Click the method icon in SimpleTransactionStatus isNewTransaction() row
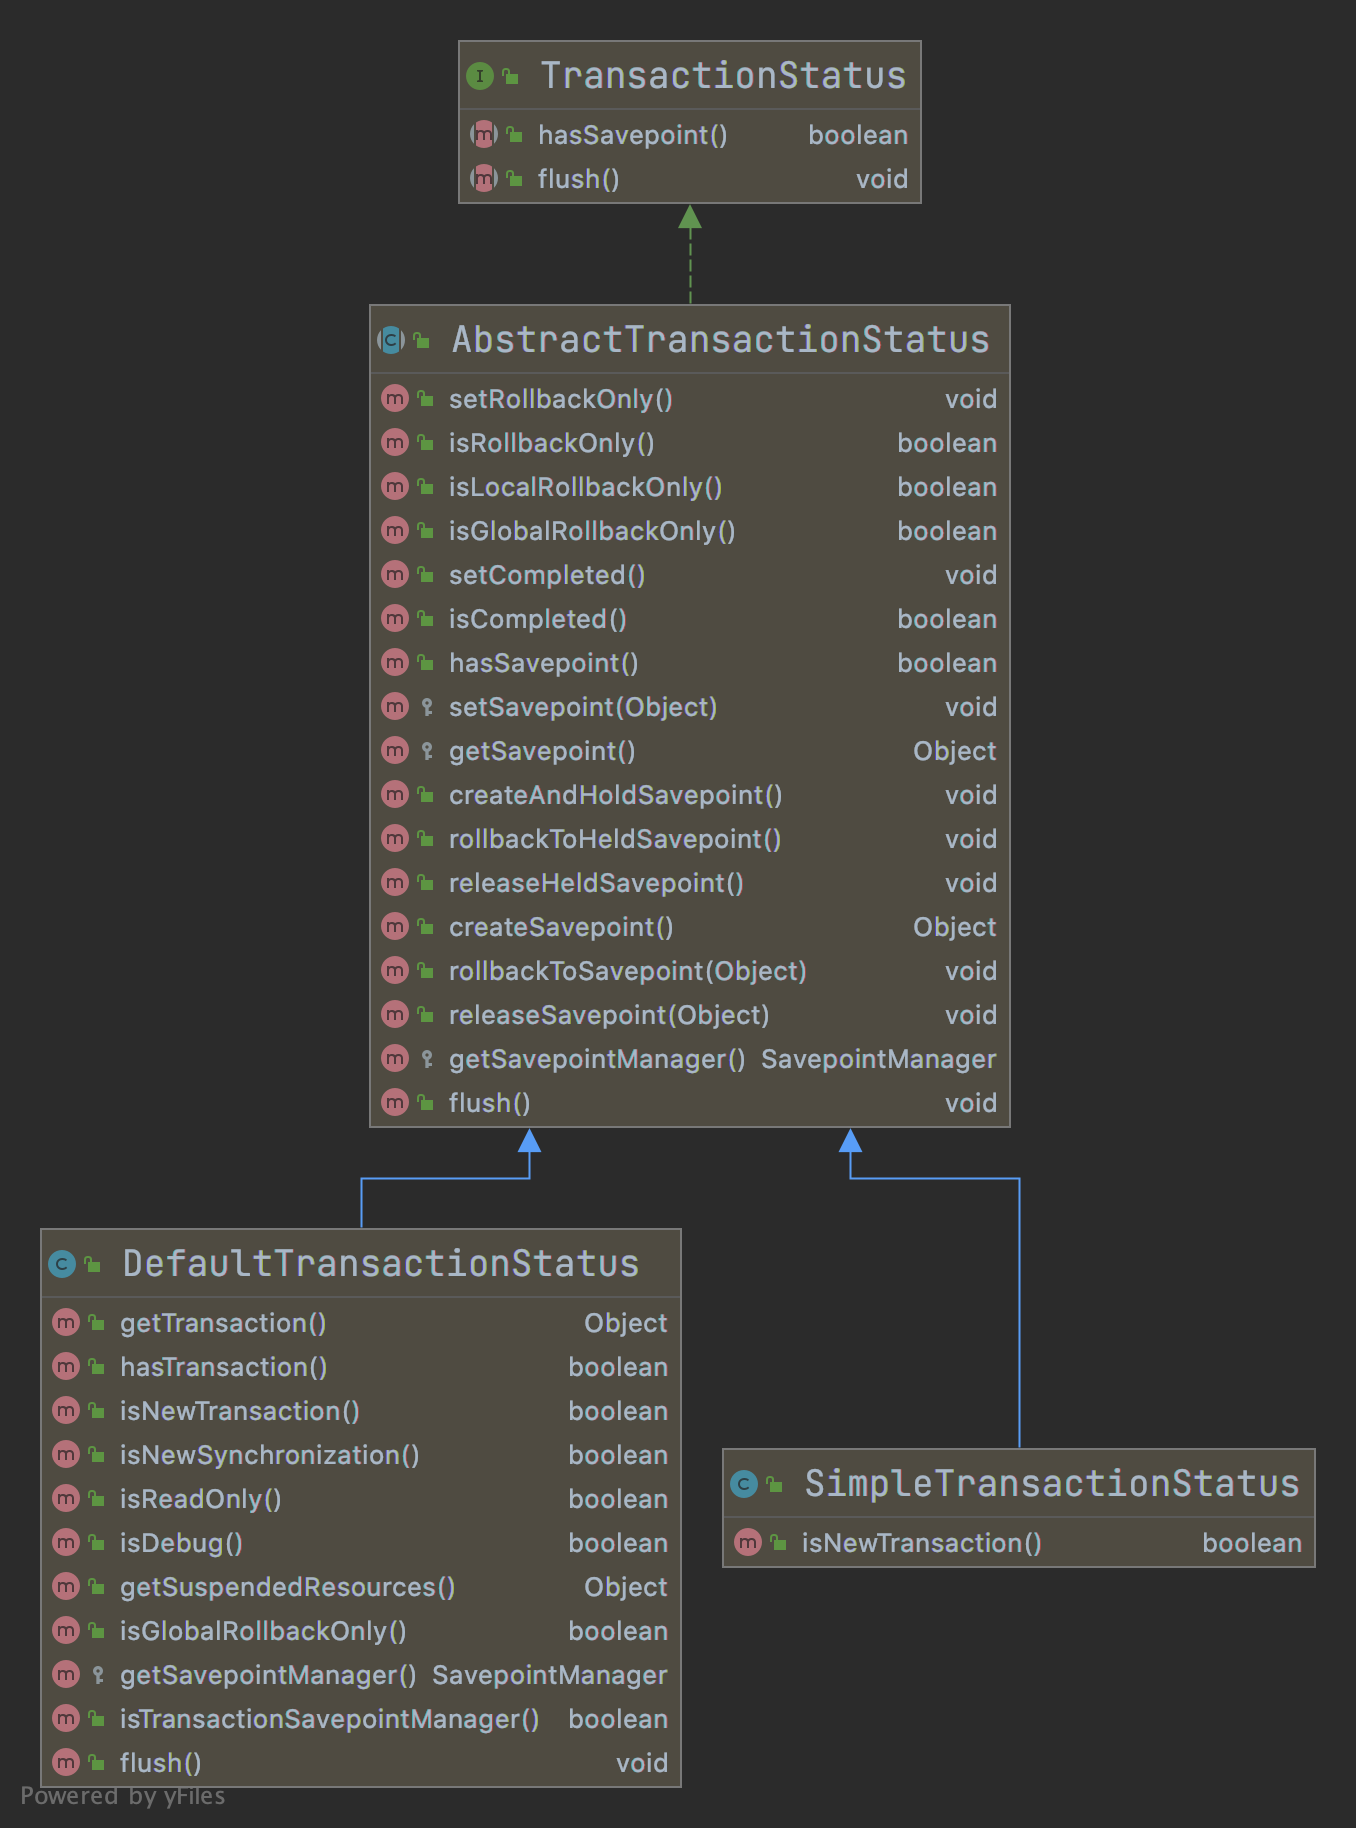 (x=748, y=1543)
